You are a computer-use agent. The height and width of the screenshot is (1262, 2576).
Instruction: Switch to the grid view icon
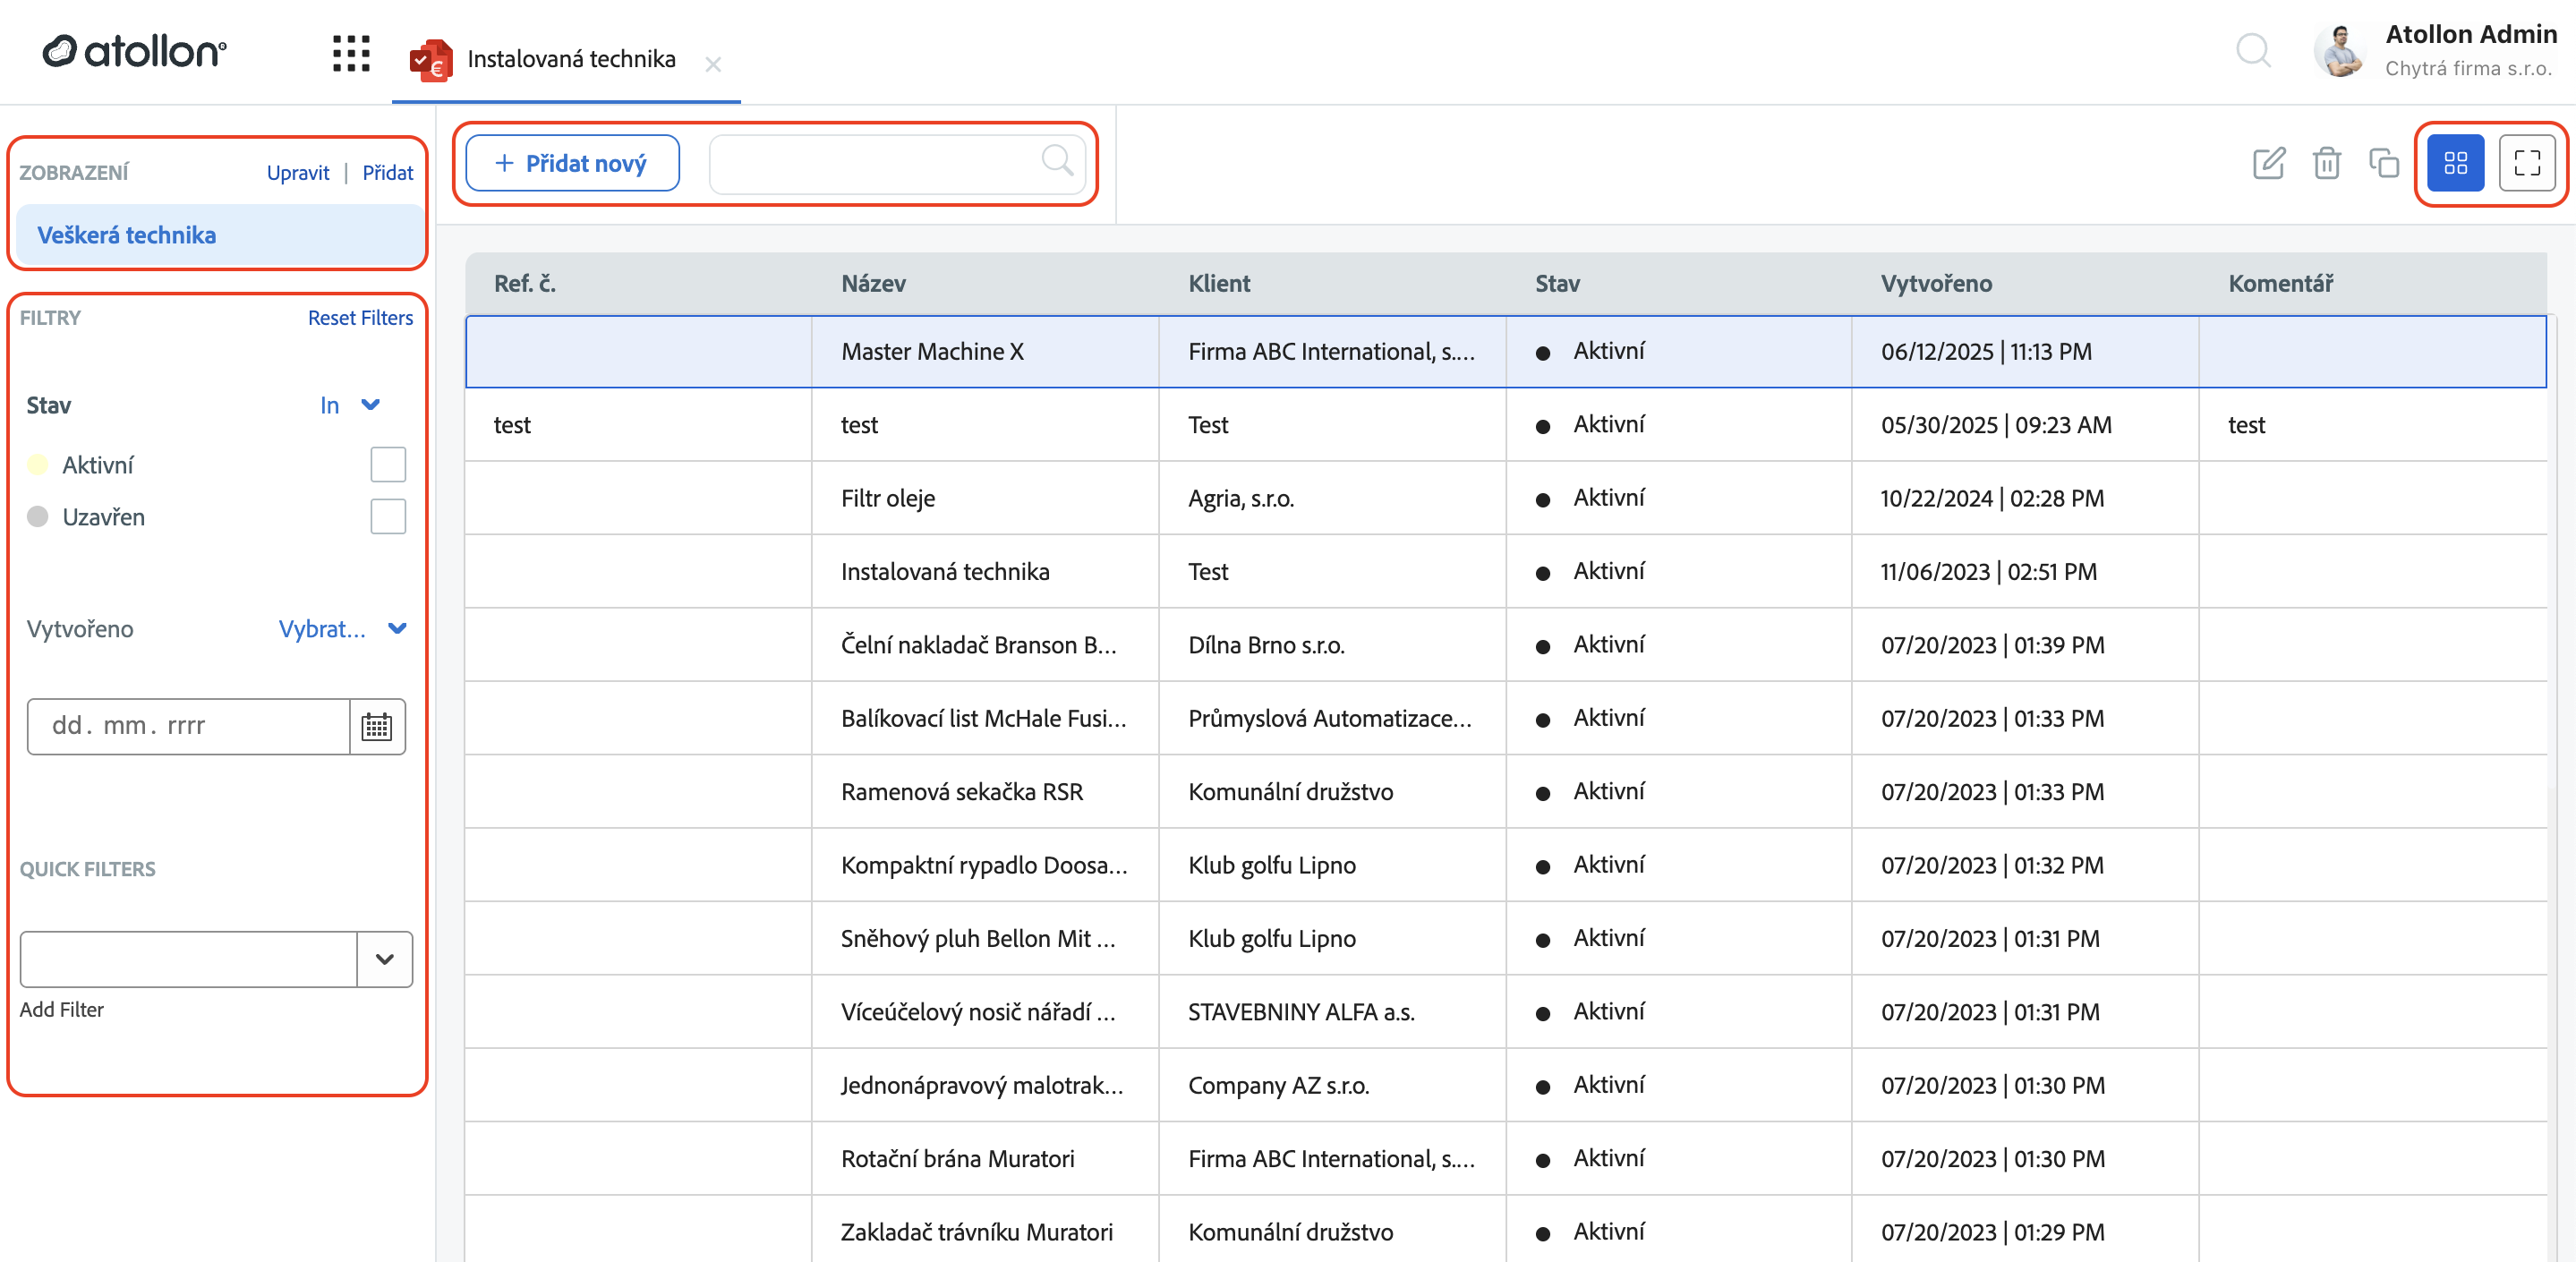click(2455, 163)
